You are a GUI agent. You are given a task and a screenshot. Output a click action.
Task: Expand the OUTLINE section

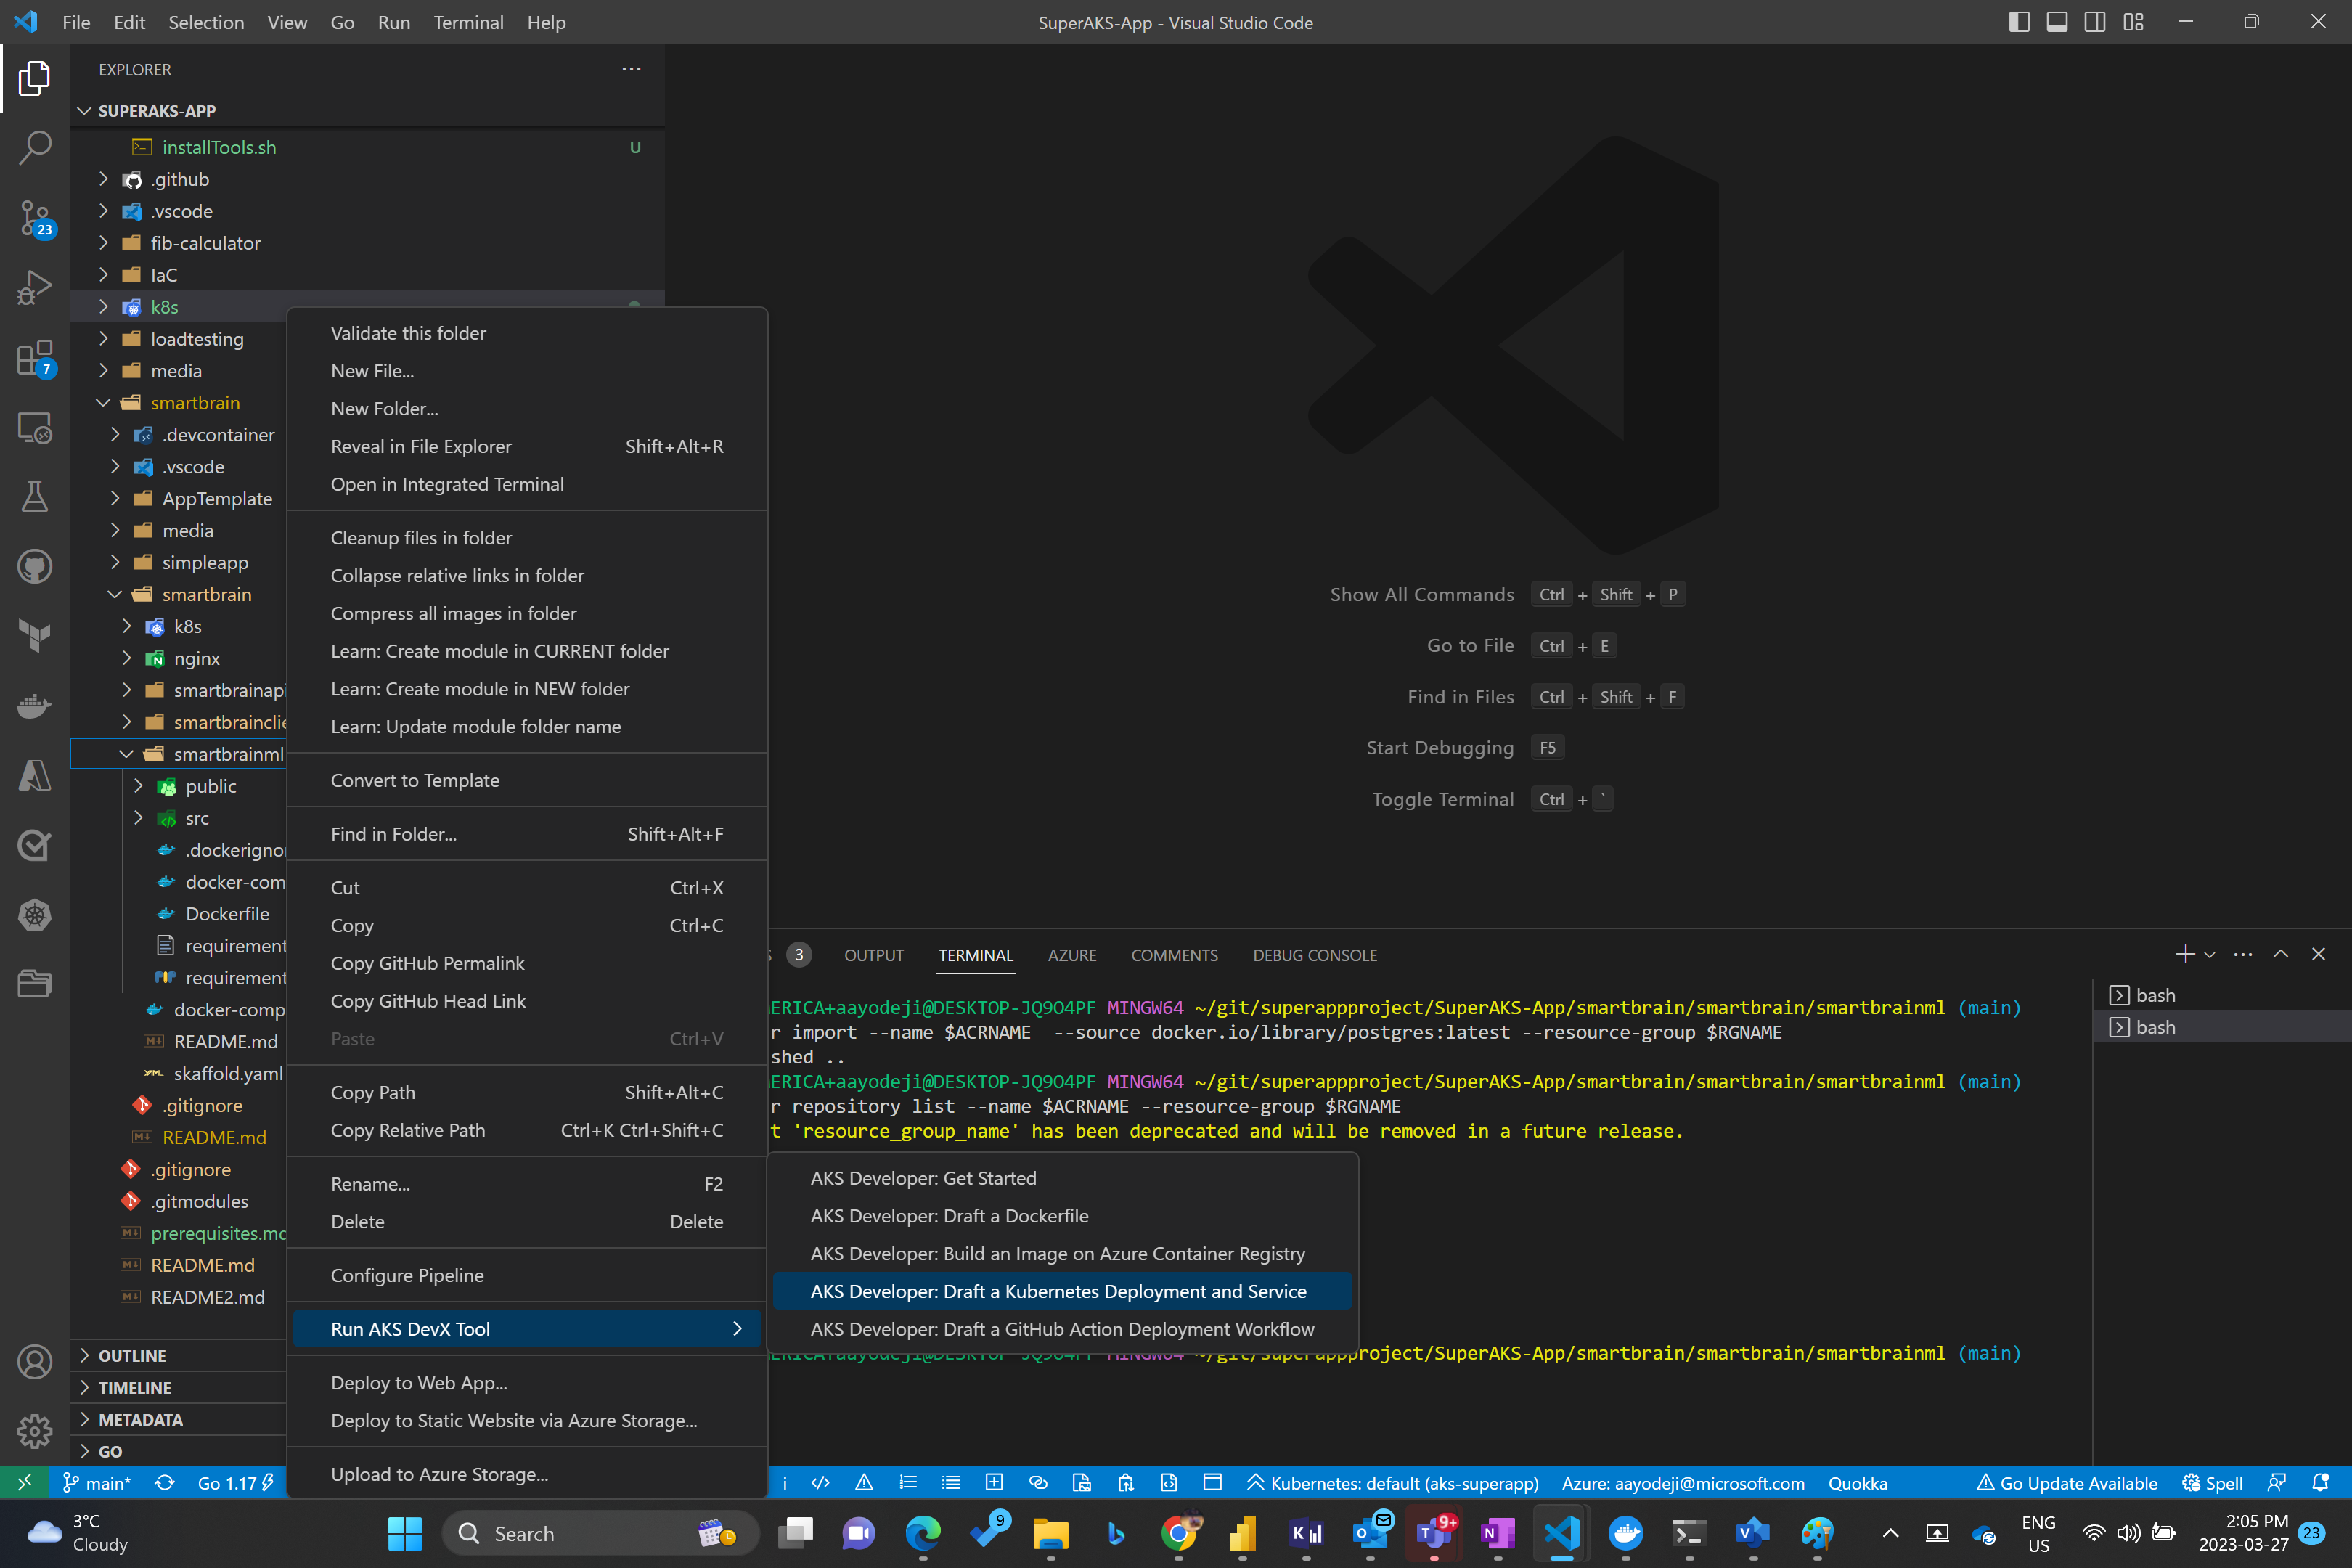(132, 1355)
